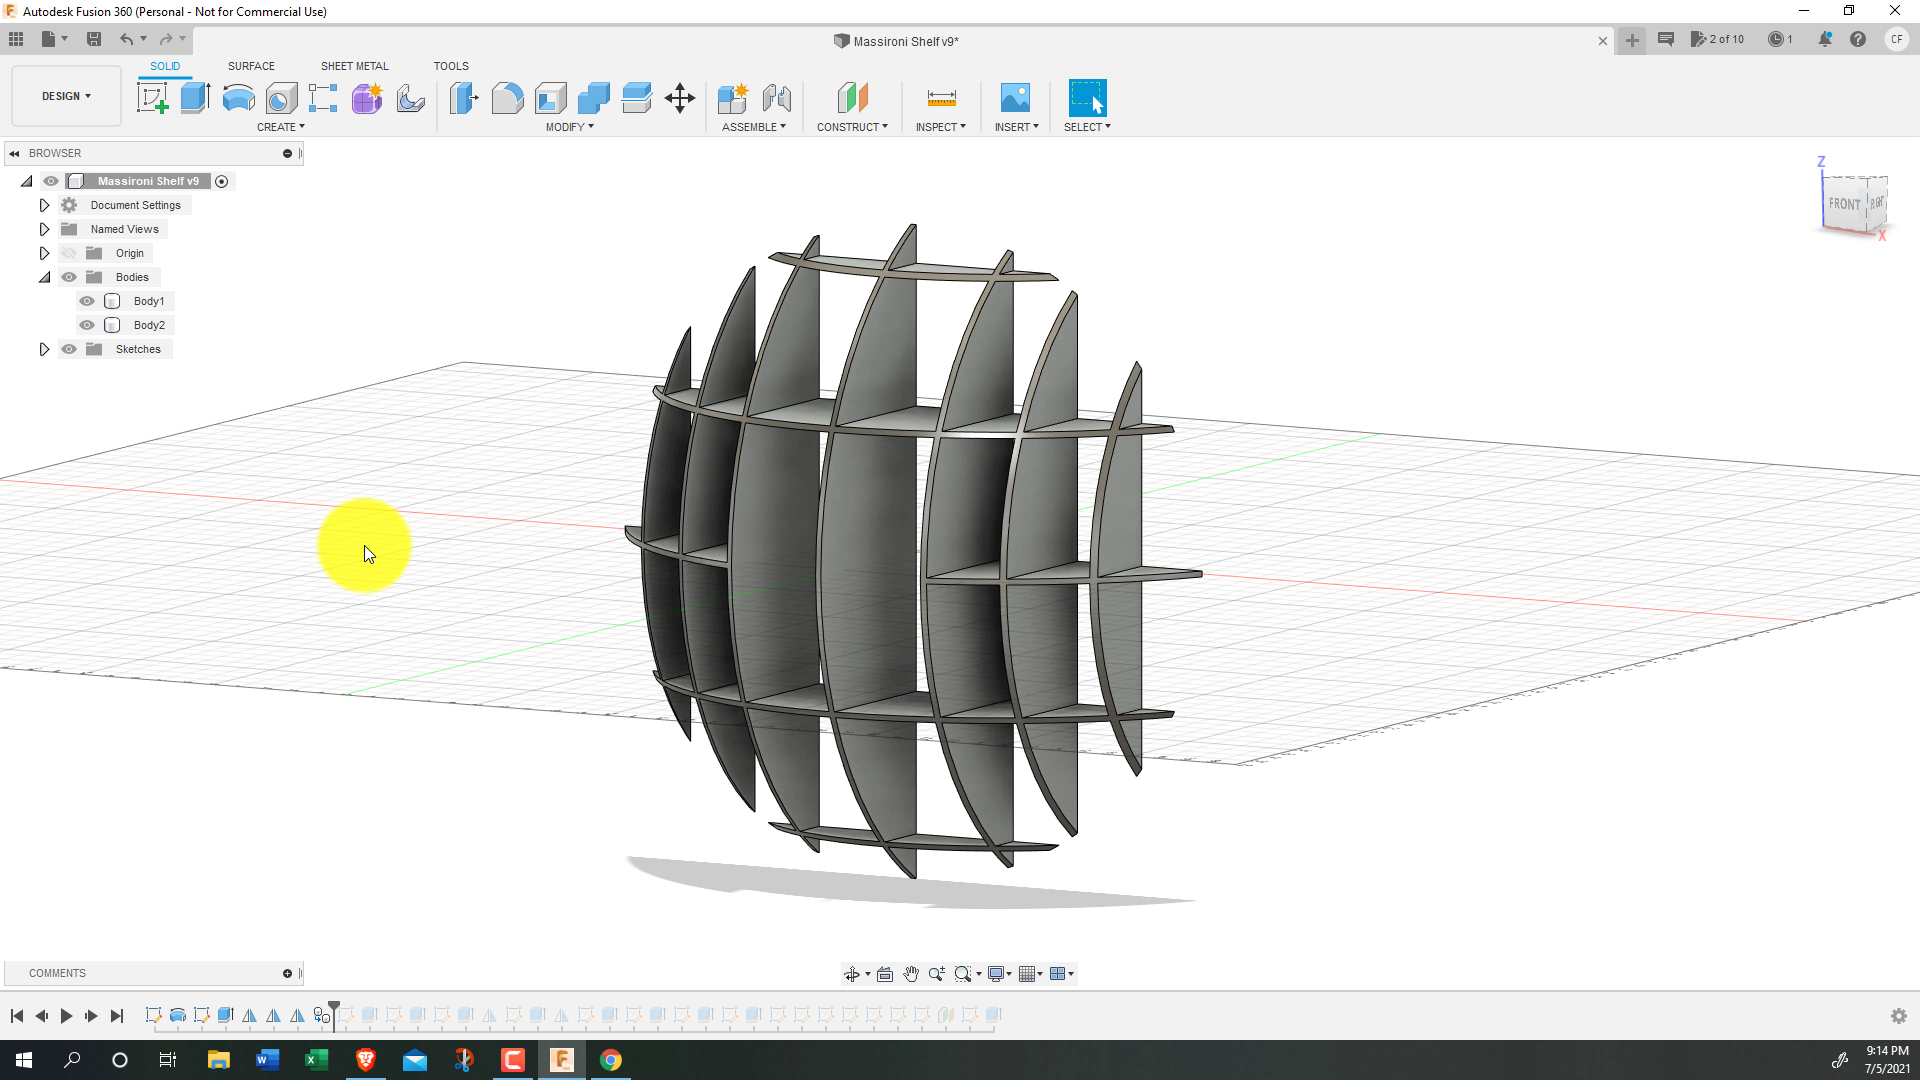Open the CONSTRUCT menu
The image size is (1920, 1080).
(852, 127)
